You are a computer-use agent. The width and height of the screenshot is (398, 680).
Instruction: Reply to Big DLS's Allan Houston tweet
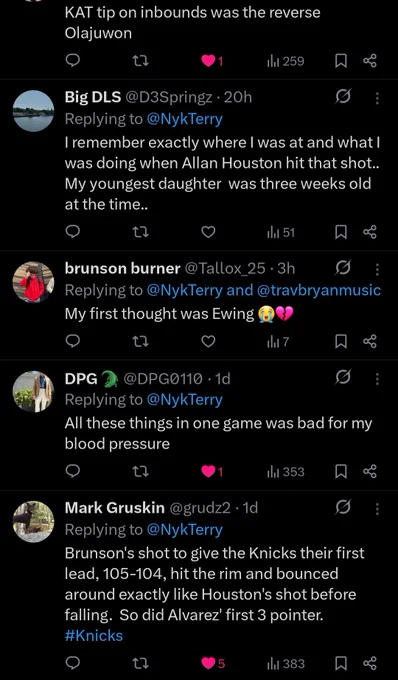point(73,233)
